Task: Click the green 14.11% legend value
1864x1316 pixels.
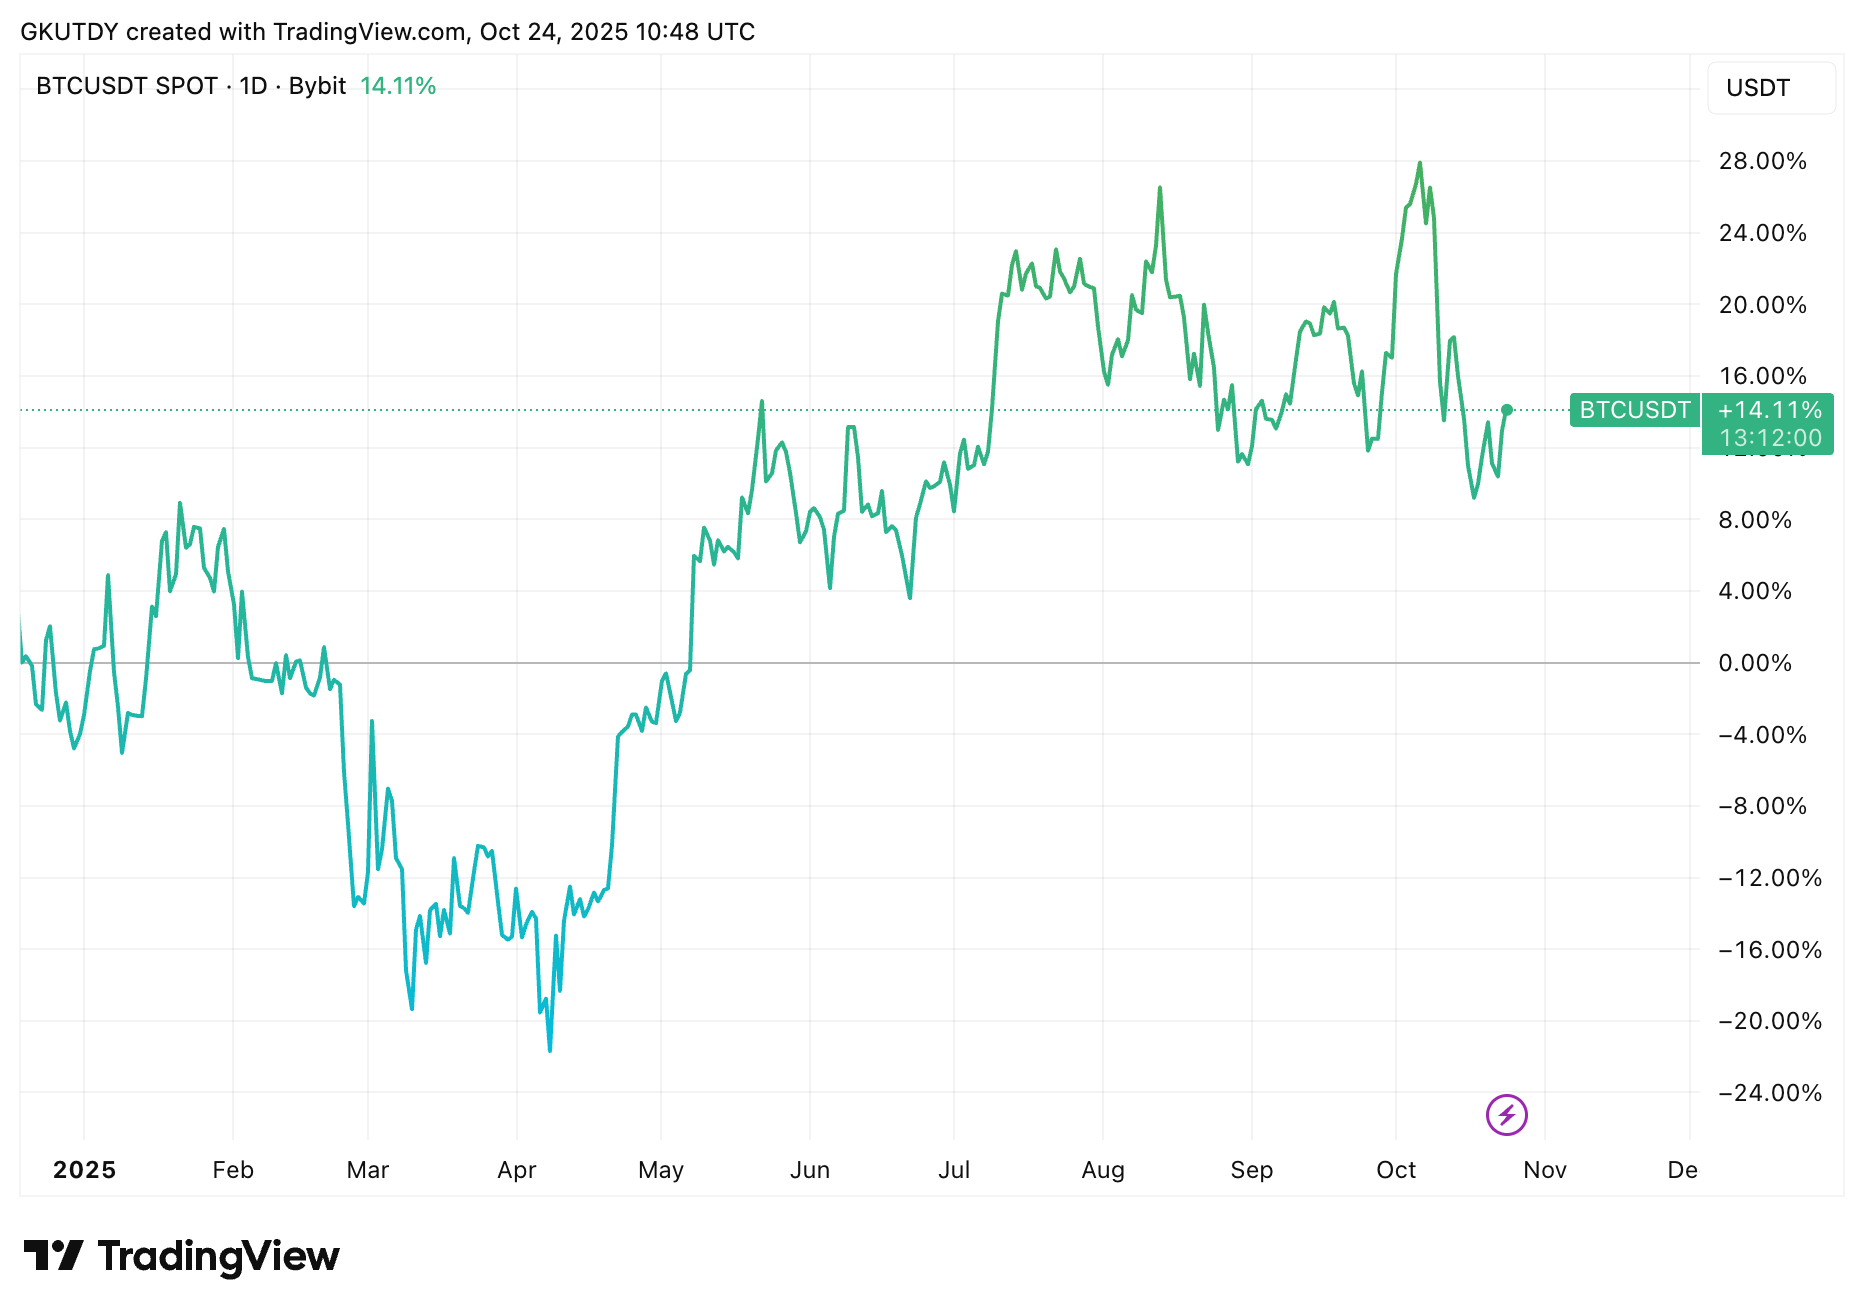Action: click(398, 86)
